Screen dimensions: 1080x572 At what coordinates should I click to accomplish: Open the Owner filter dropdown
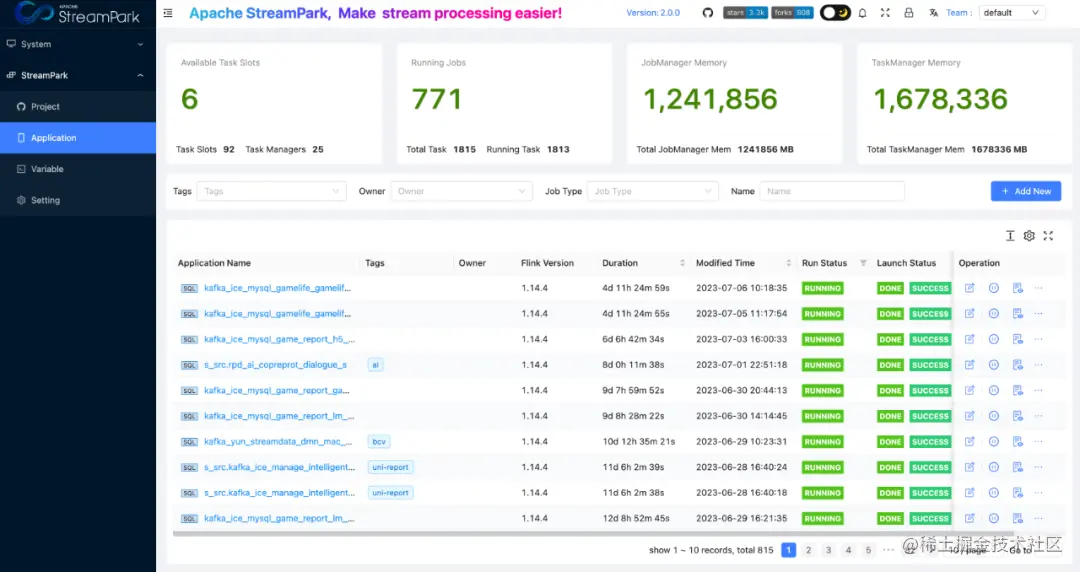pyautogui.click(x=461, y=192)
